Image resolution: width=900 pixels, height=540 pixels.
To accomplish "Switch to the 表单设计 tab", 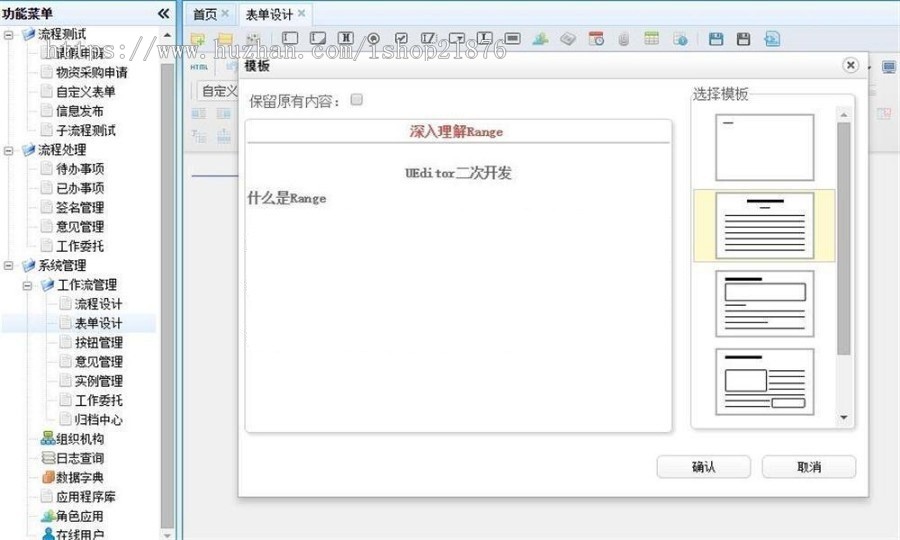I will (269, 14).
